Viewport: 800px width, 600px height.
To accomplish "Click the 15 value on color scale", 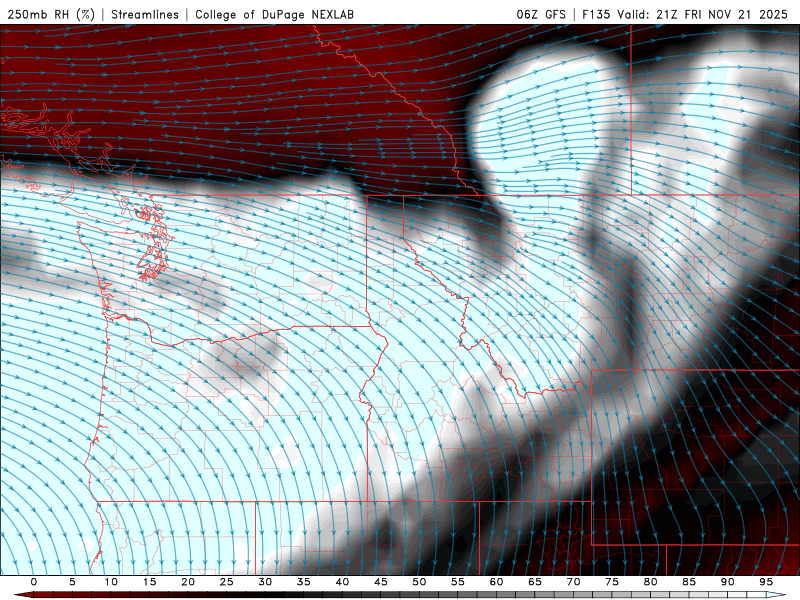I will (x=149, y=582).
